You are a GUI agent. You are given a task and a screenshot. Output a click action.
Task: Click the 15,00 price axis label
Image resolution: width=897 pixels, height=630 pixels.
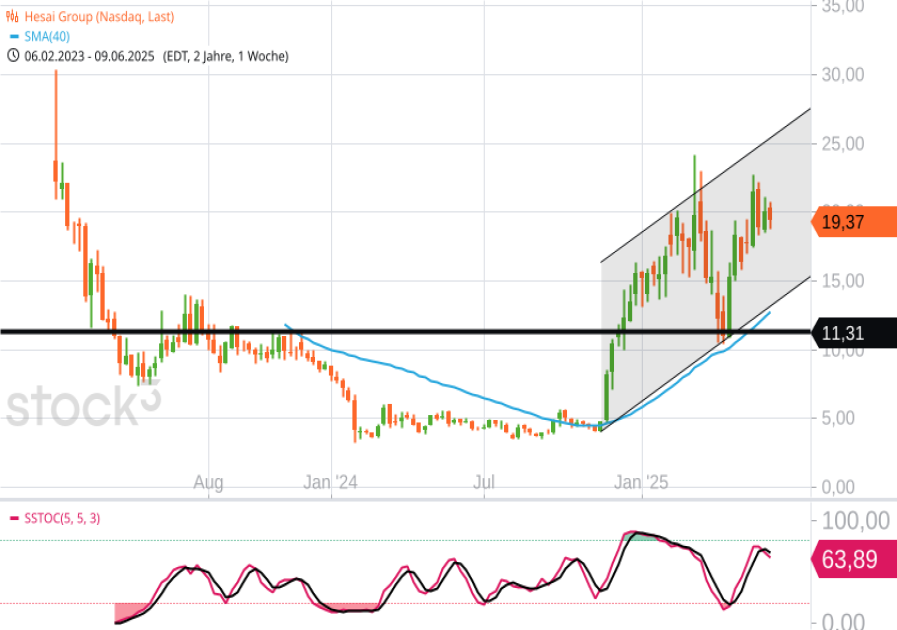843,281
